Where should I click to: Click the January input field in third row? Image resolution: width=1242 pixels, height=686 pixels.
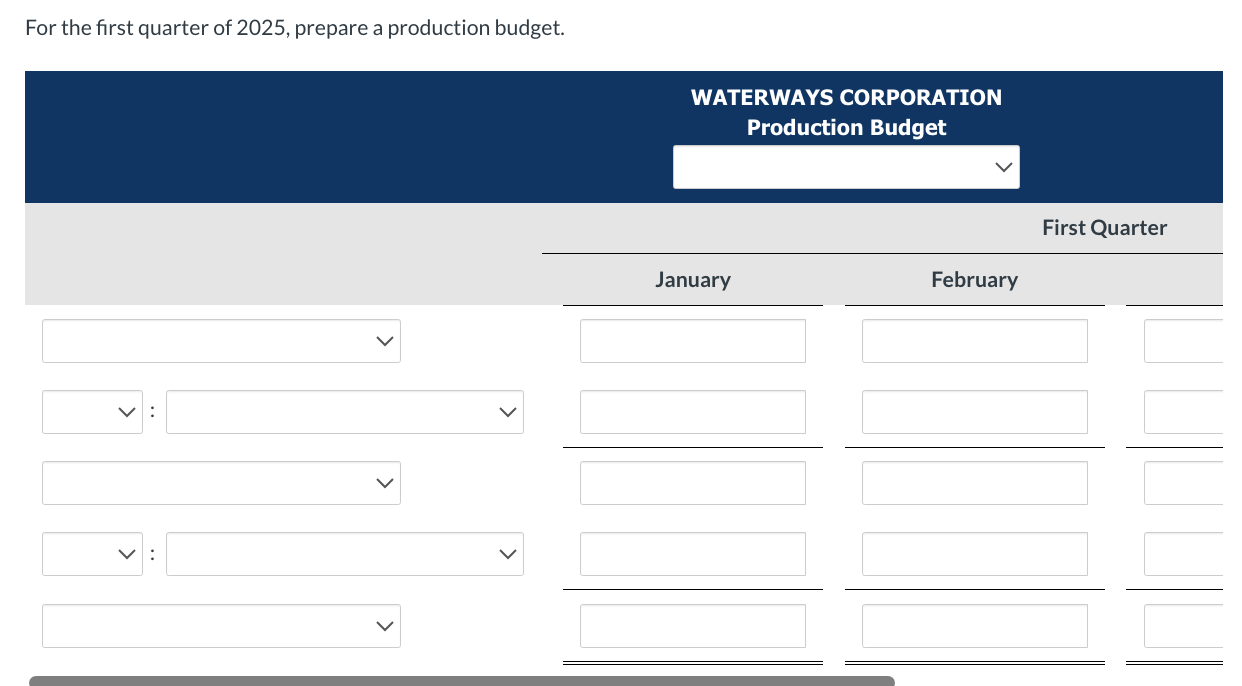click(693, 483)
